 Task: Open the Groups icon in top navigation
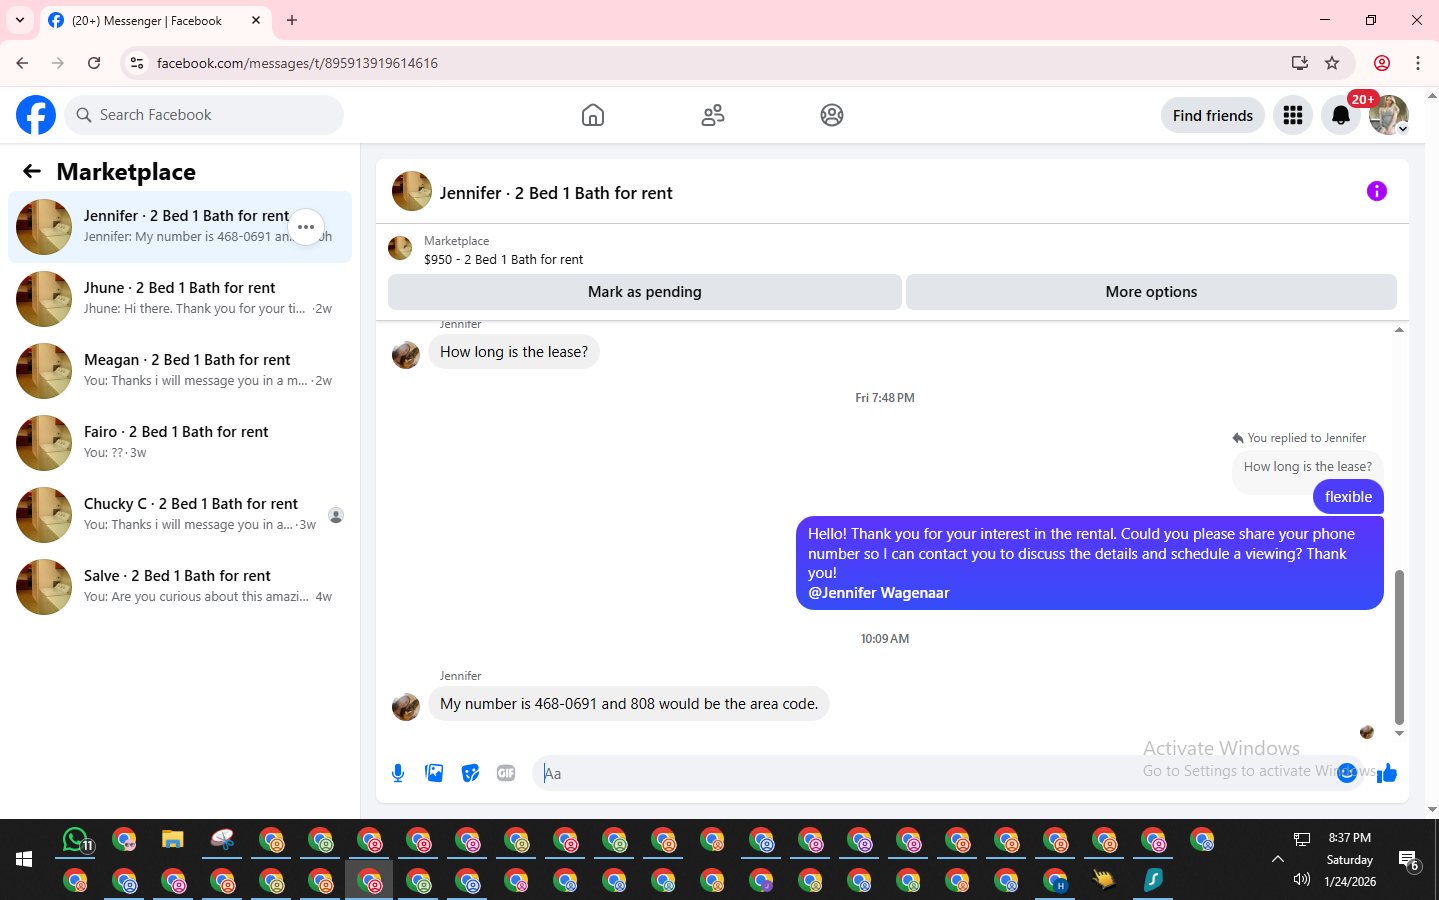pyautogui.click(x=832, y=115)
